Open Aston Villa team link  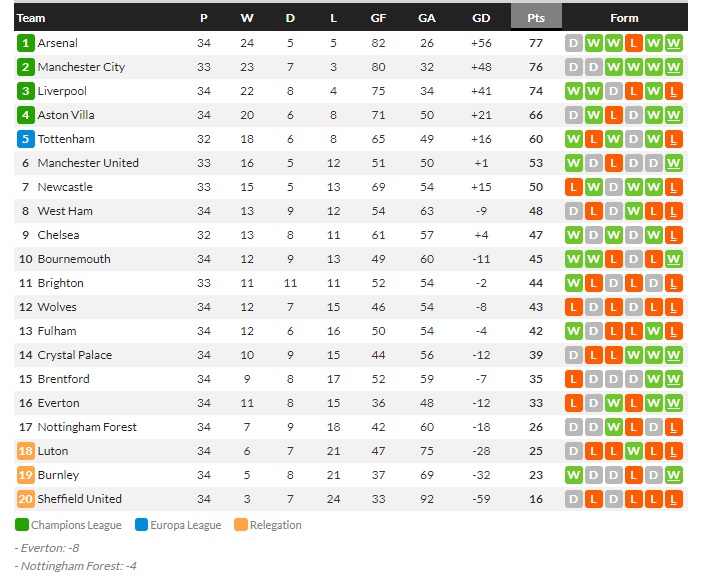[x=66, y=115]
